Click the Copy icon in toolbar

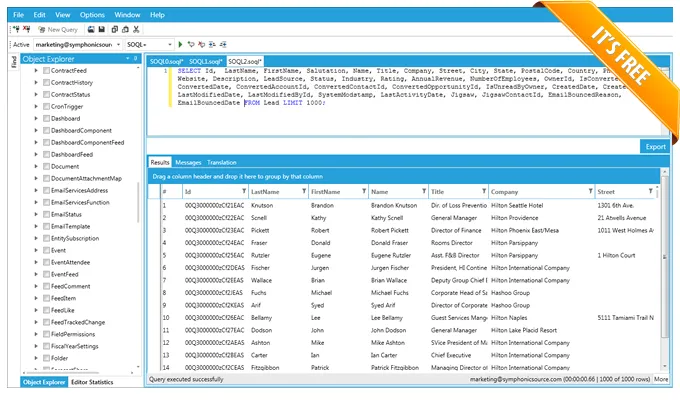point(115,30)
